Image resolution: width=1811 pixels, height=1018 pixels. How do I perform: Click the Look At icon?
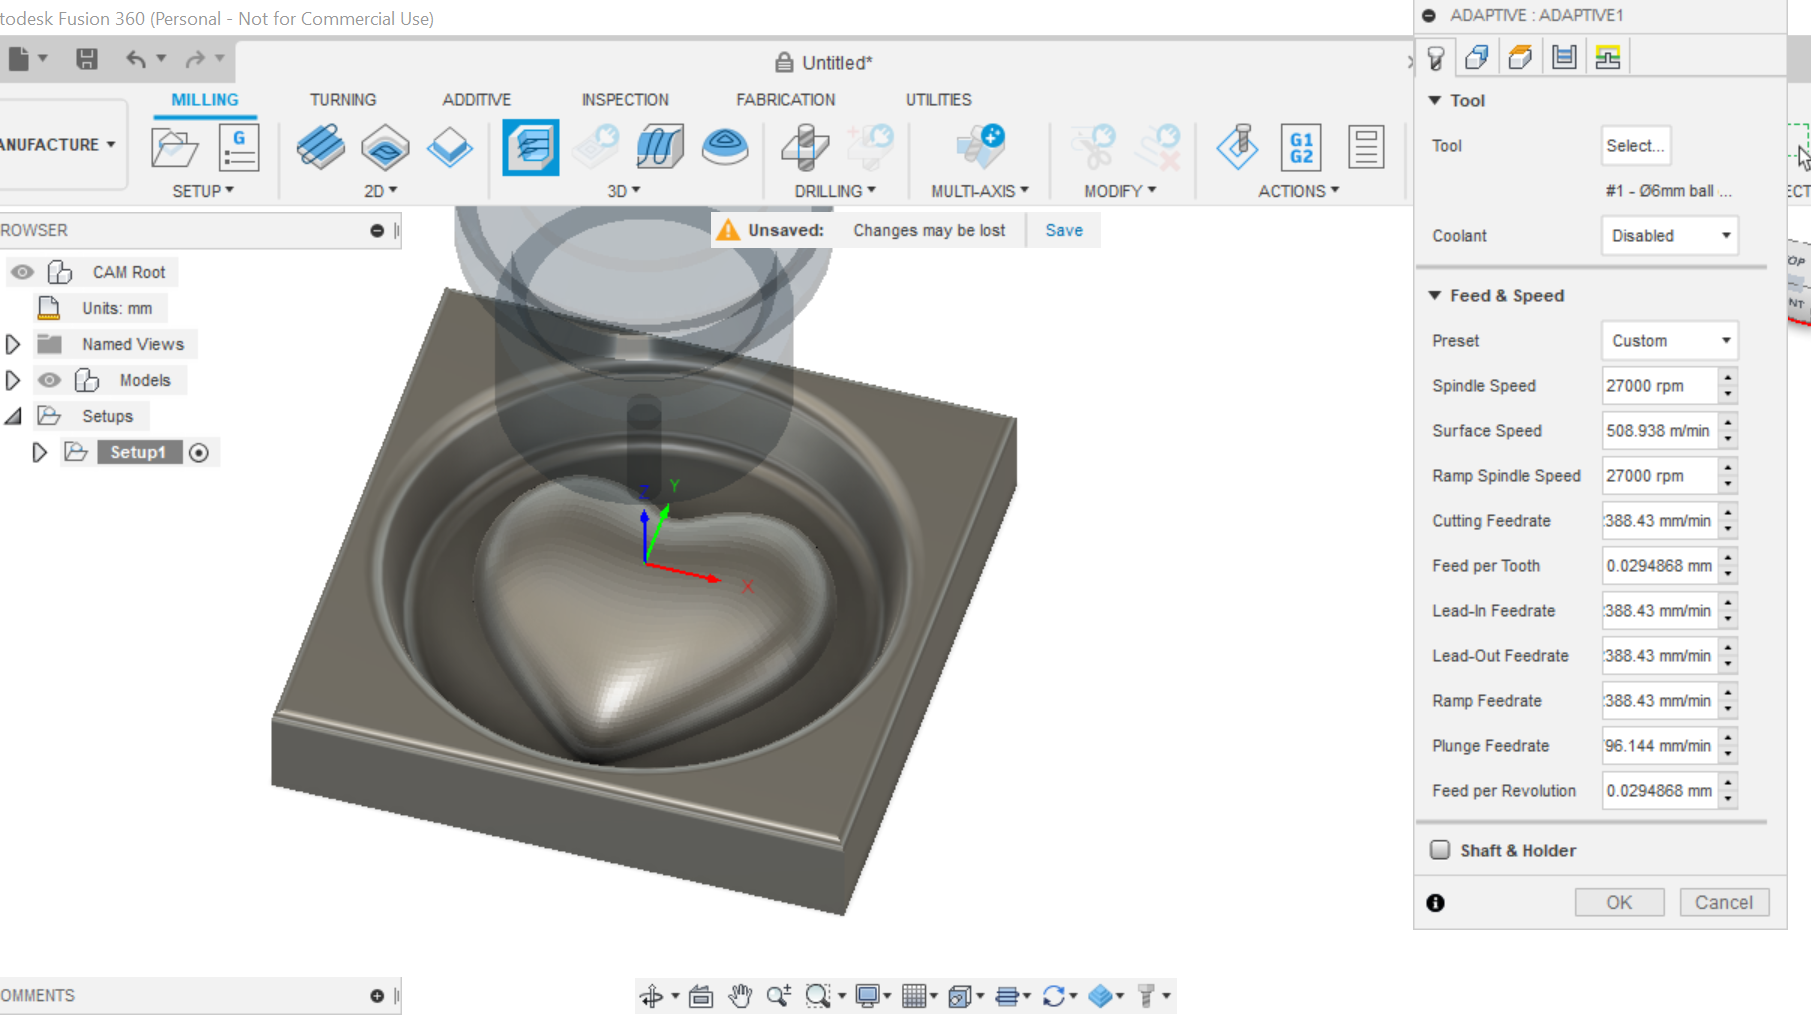(700, 996)
